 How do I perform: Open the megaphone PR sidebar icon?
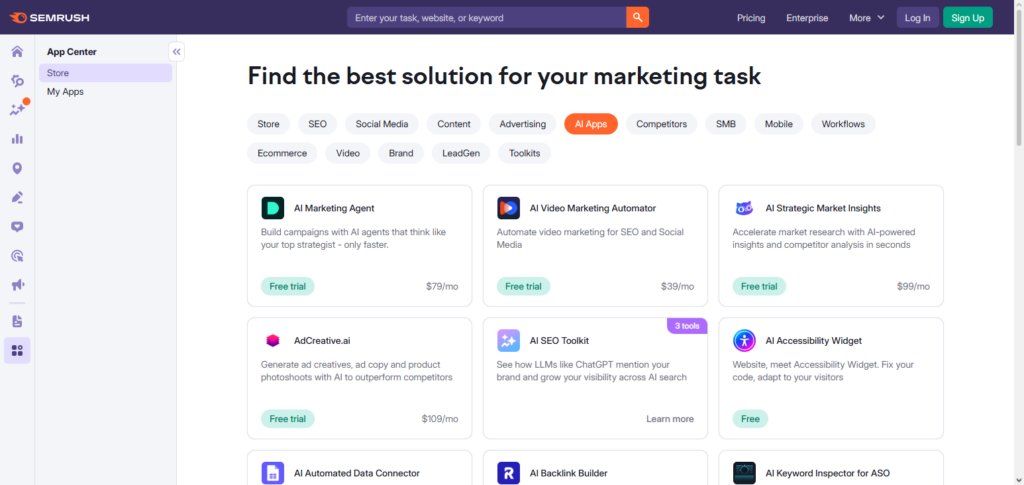pos(17,285)
